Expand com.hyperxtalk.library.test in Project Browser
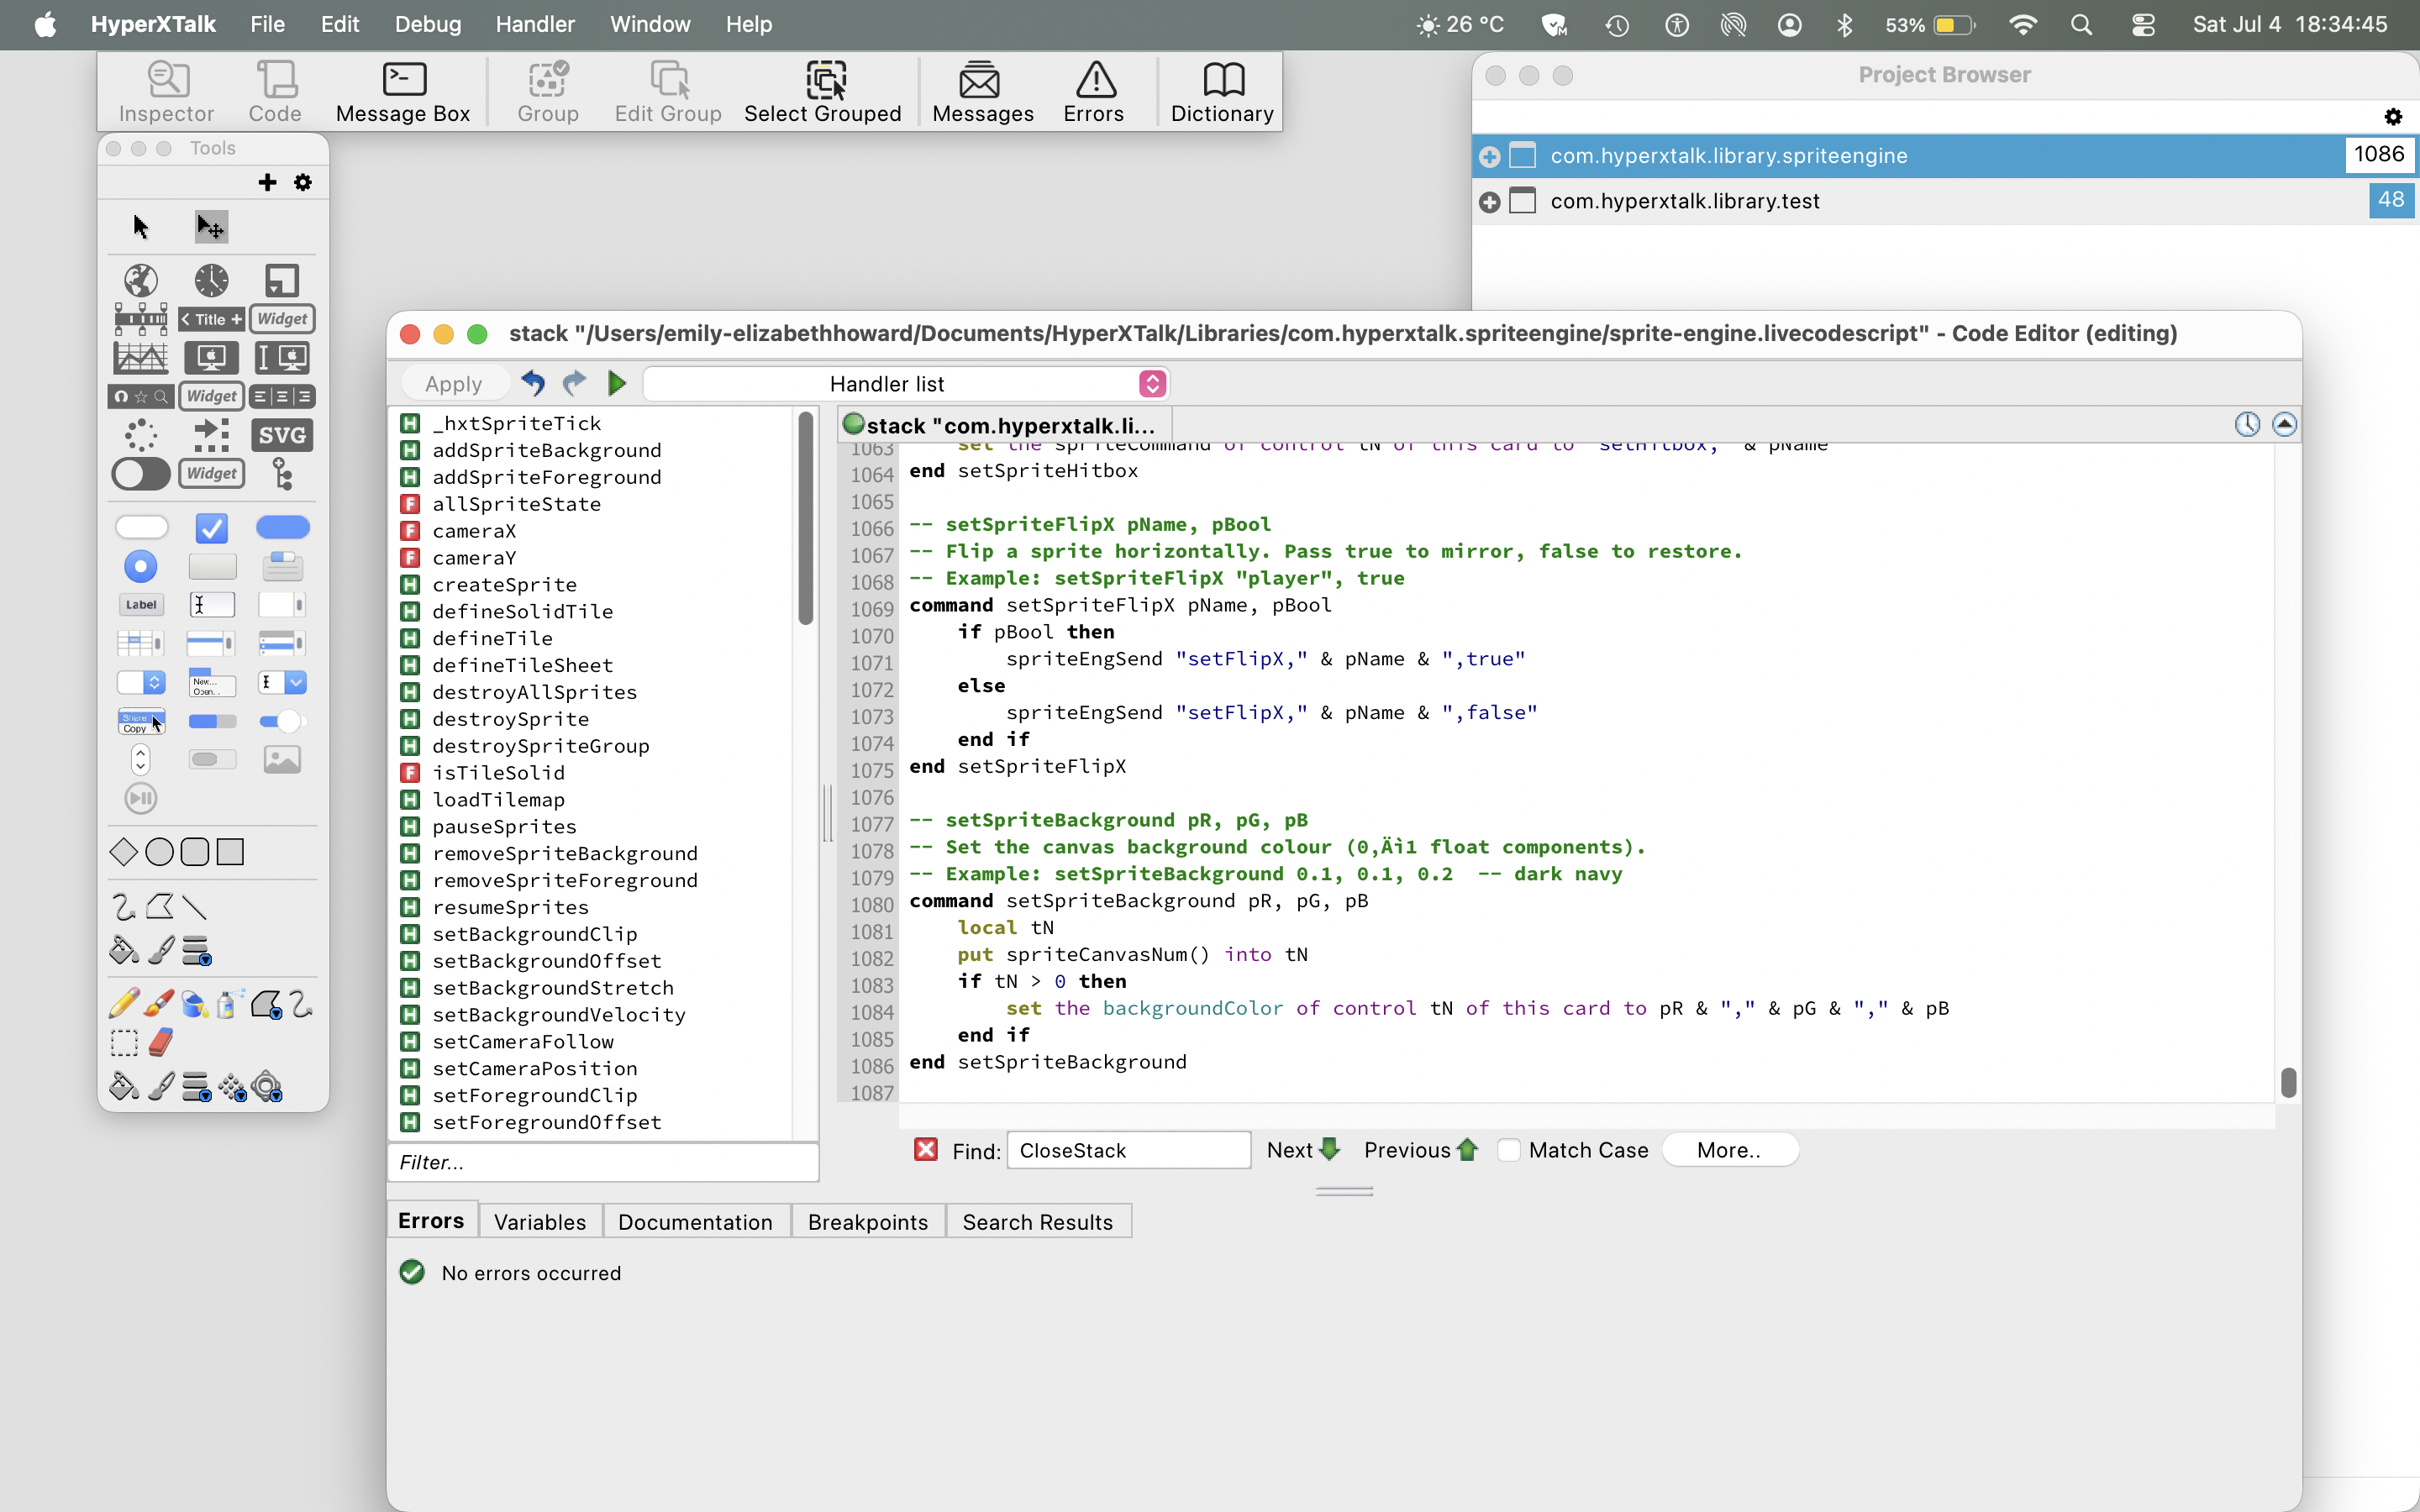Viewport: 2420px width, 1512px height. pyautogui.click(x=1489, y=202)
